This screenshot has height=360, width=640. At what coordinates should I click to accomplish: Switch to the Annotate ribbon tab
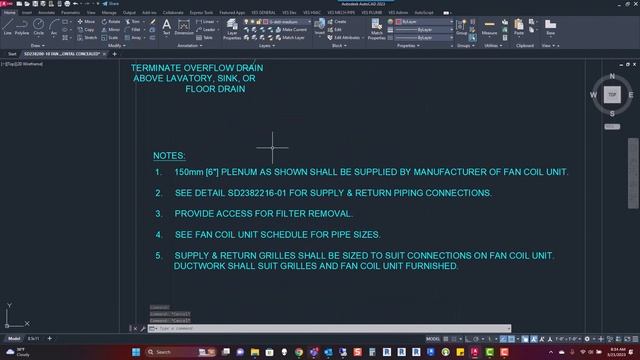tap(46, 13)
